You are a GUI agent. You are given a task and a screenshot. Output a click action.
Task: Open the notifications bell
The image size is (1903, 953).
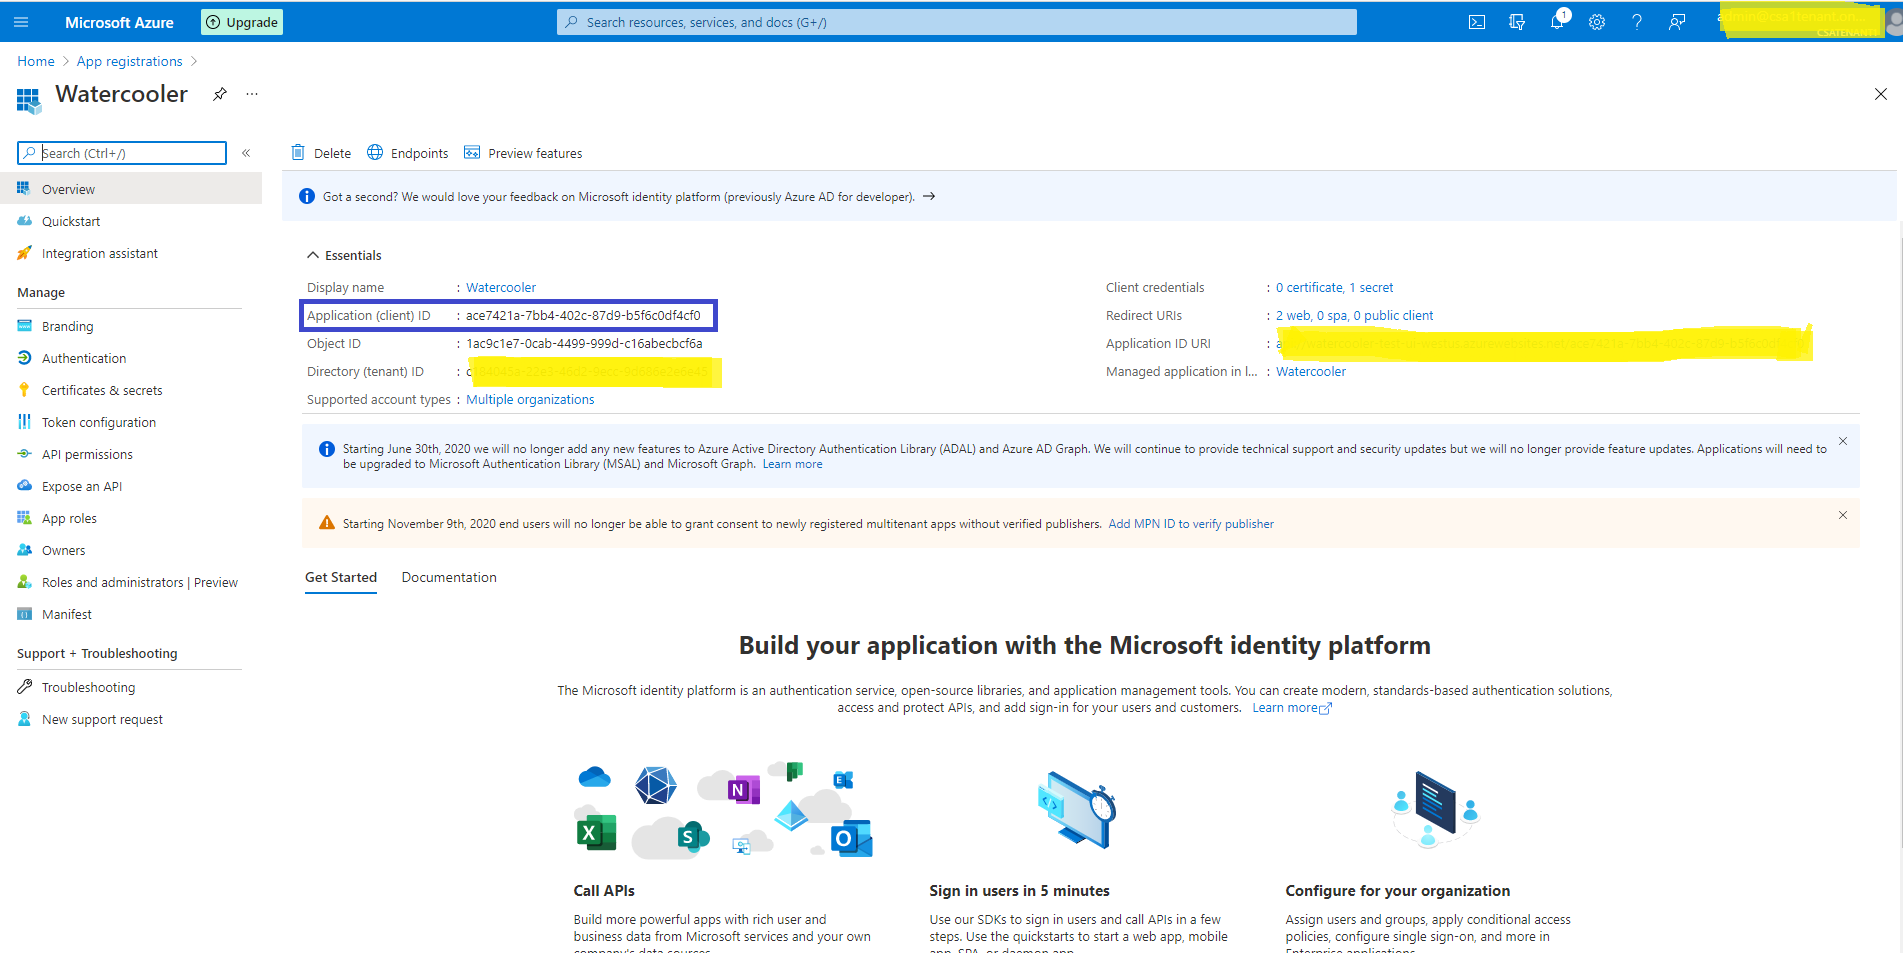1557,22
